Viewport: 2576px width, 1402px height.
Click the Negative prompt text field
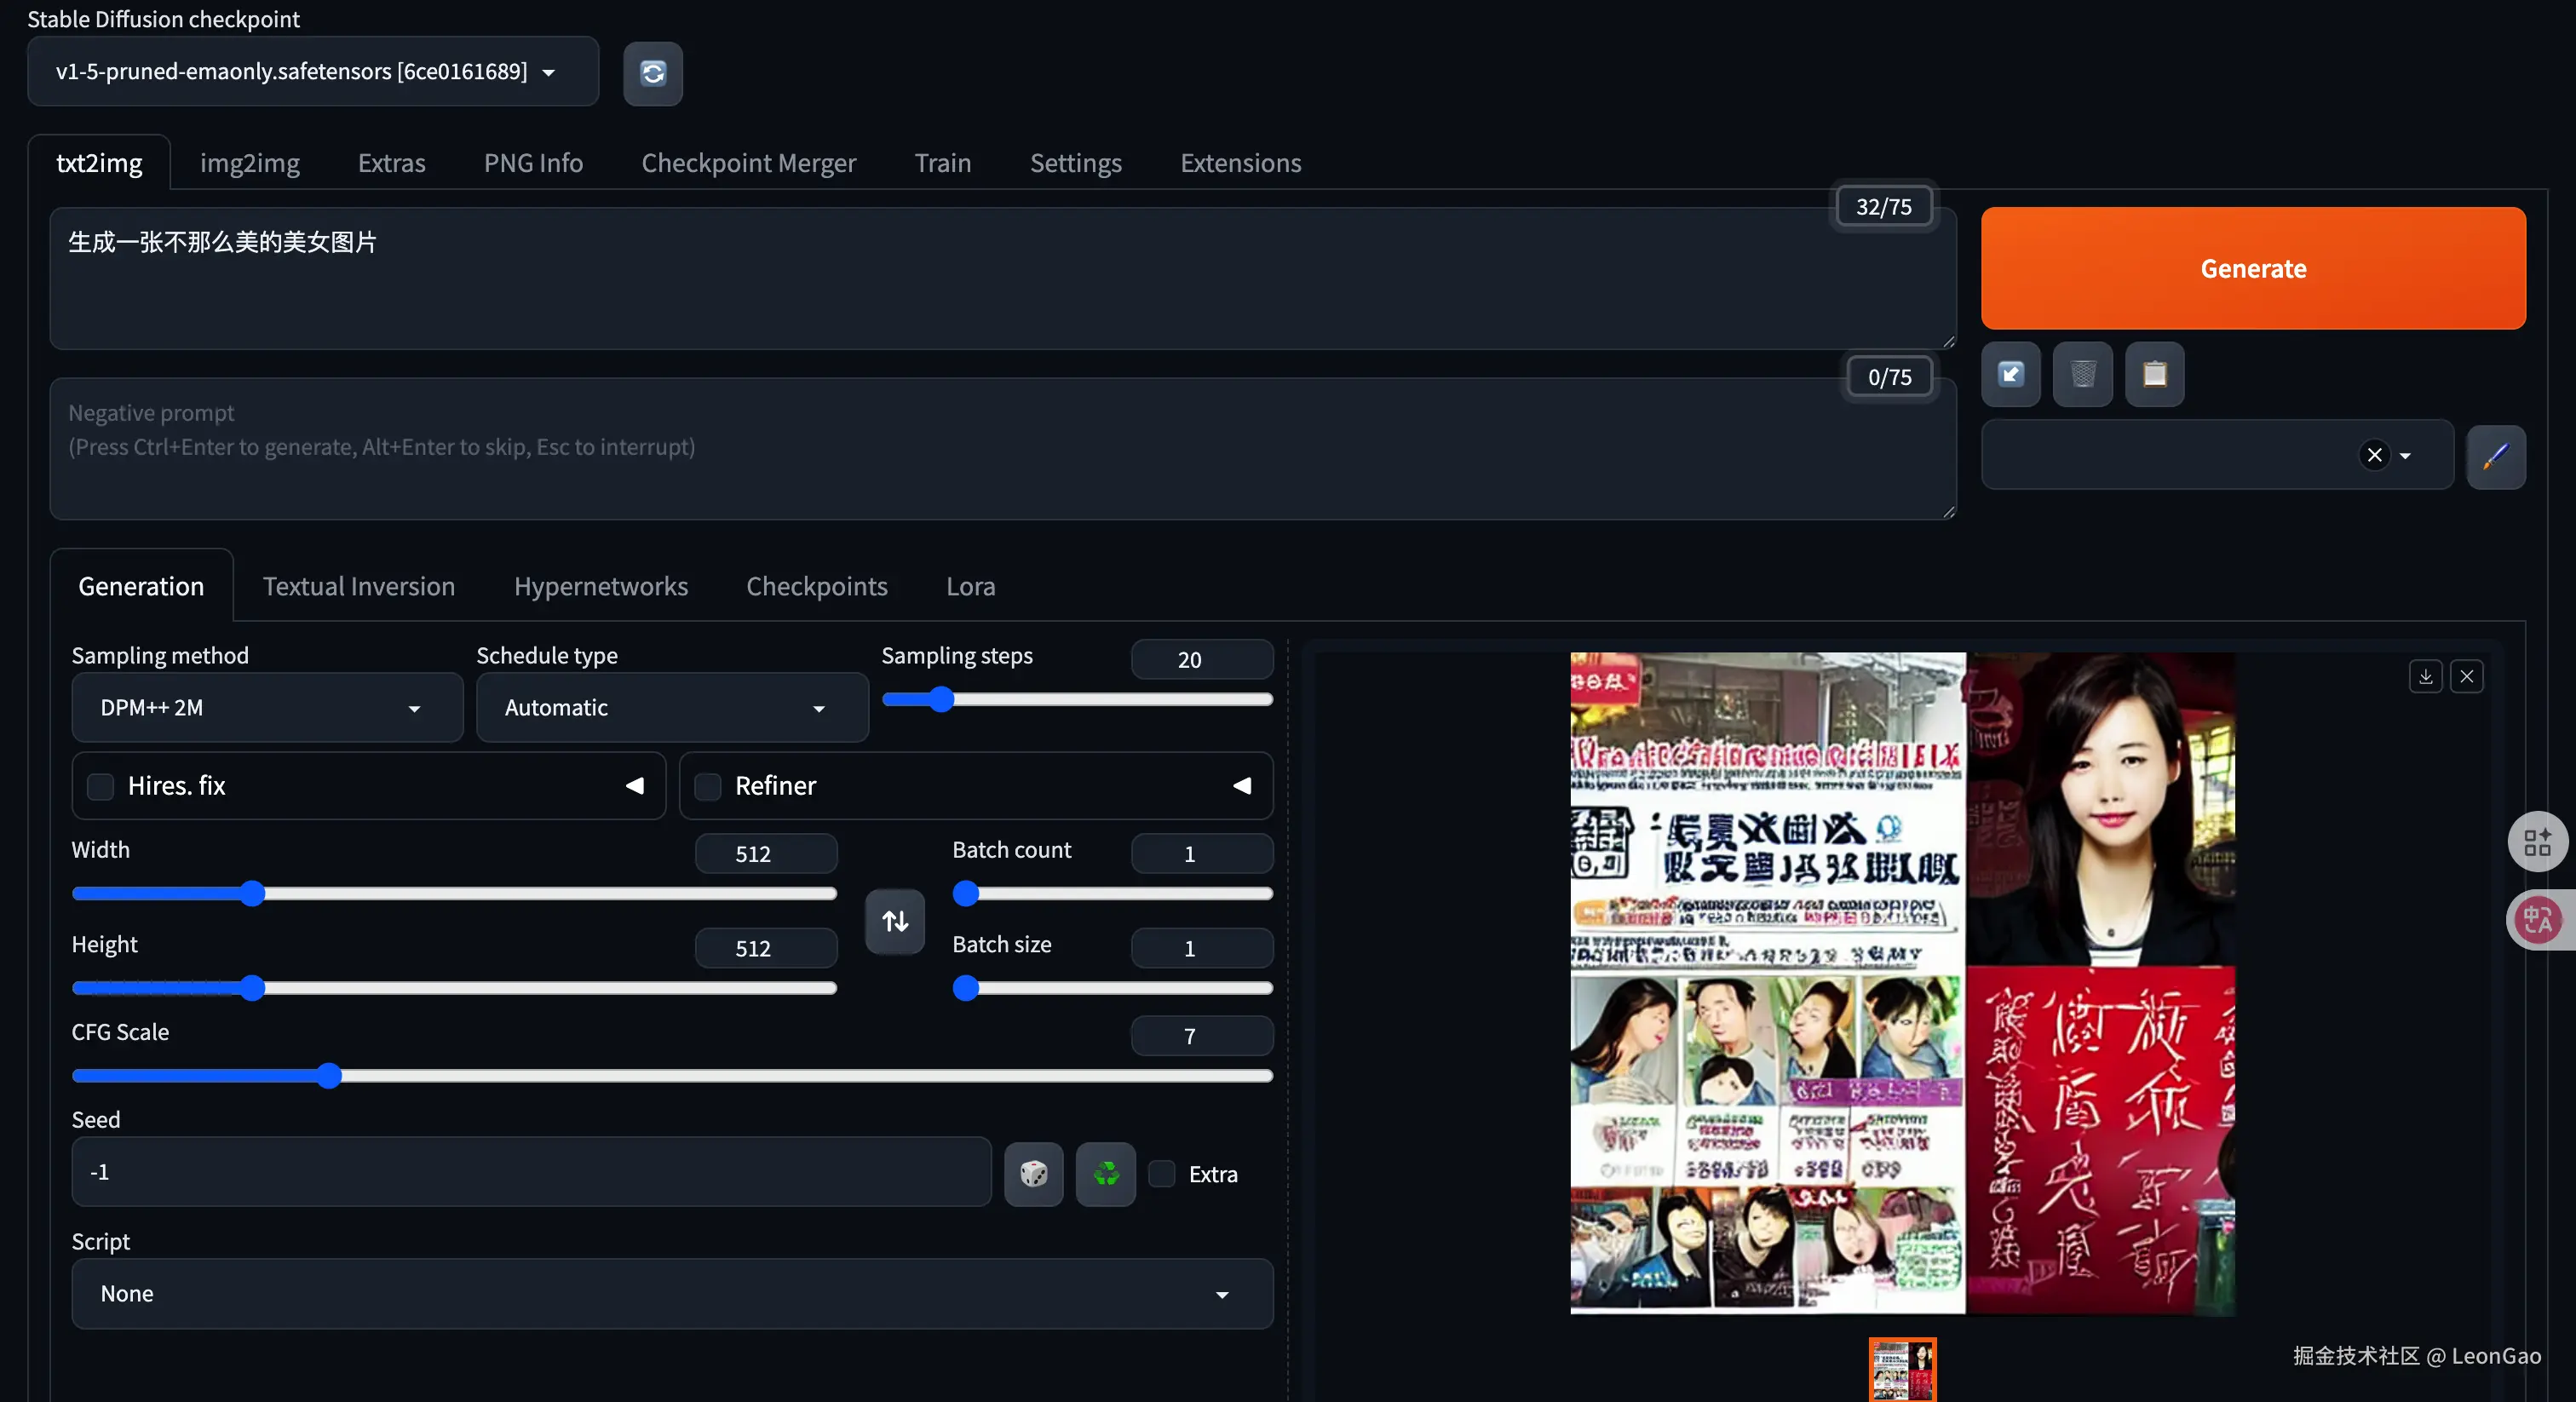1000,450
